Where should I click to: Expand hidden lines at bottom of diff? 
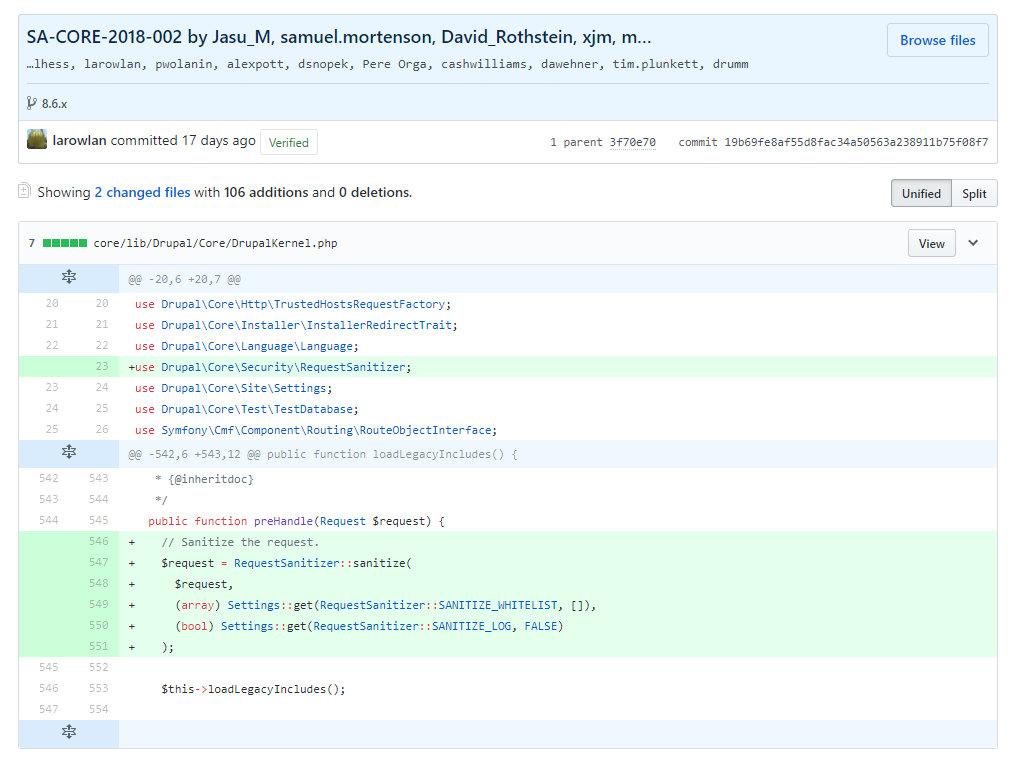click(69, 733)
